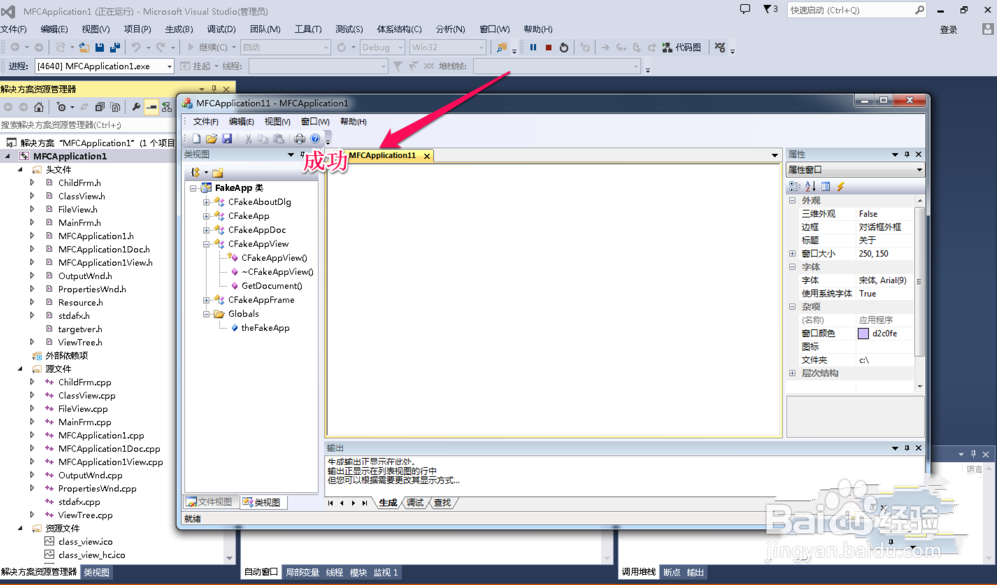This screenshot has height=585, width=997.
Task: Click blue Help question icon in MFCApplication11
Action: pos(315,139)
